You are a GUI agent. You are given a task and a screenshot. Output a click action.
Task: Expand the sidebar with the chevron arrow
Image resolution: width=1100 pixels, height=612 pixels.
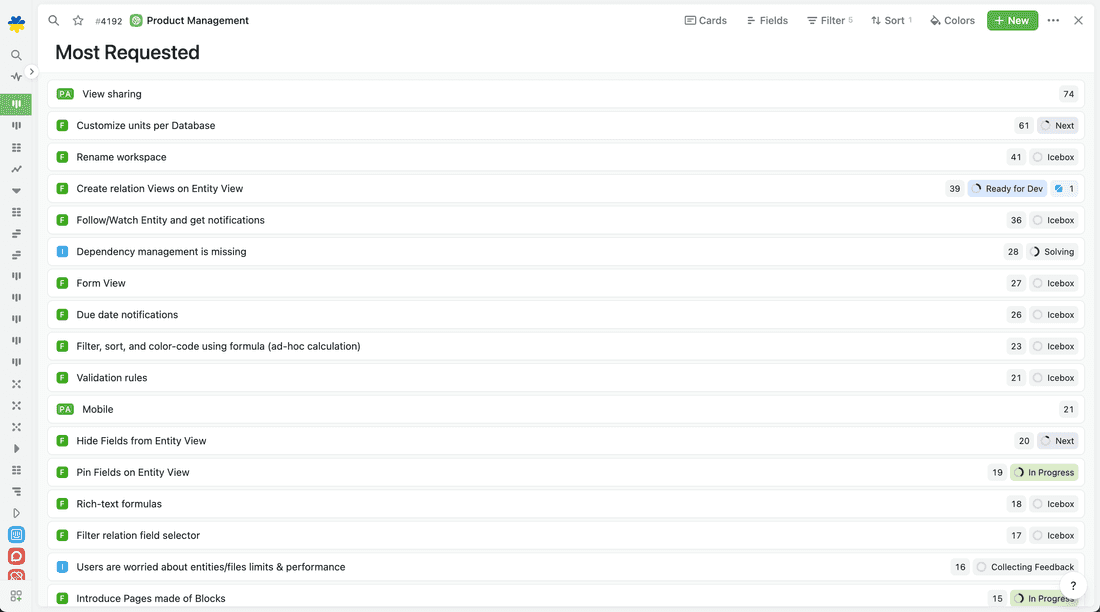coord(31,72)
